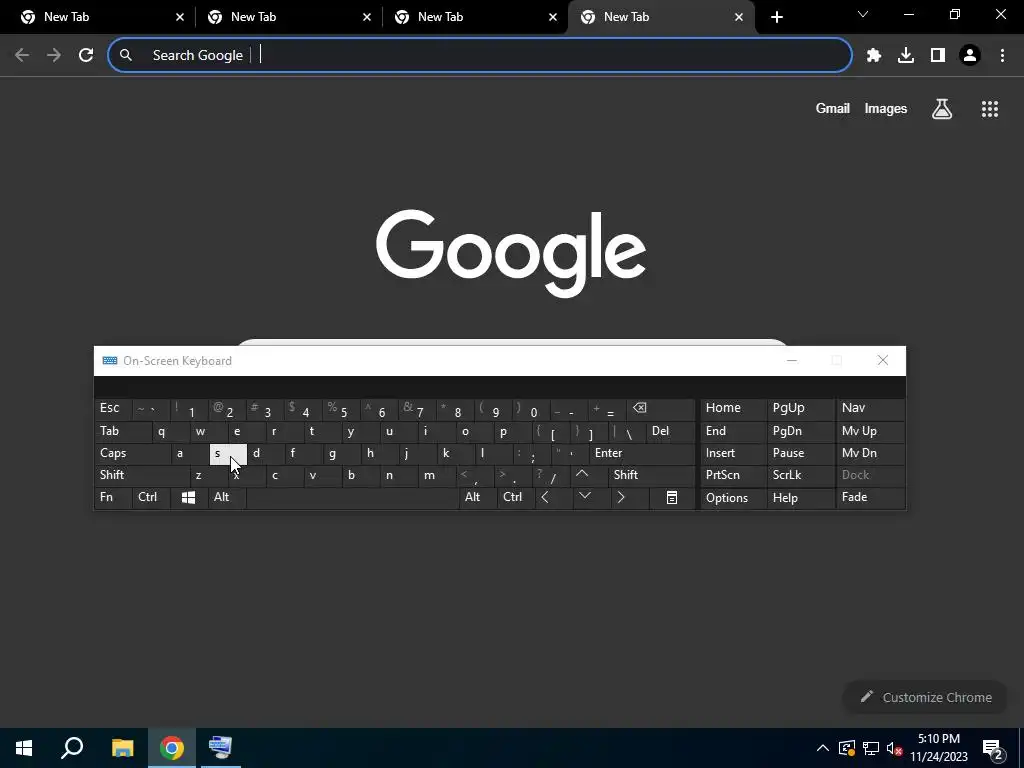Toggle the right Shift key on keyboard
This screenshot has height=768, width=1024.
[x=652, y=475]
